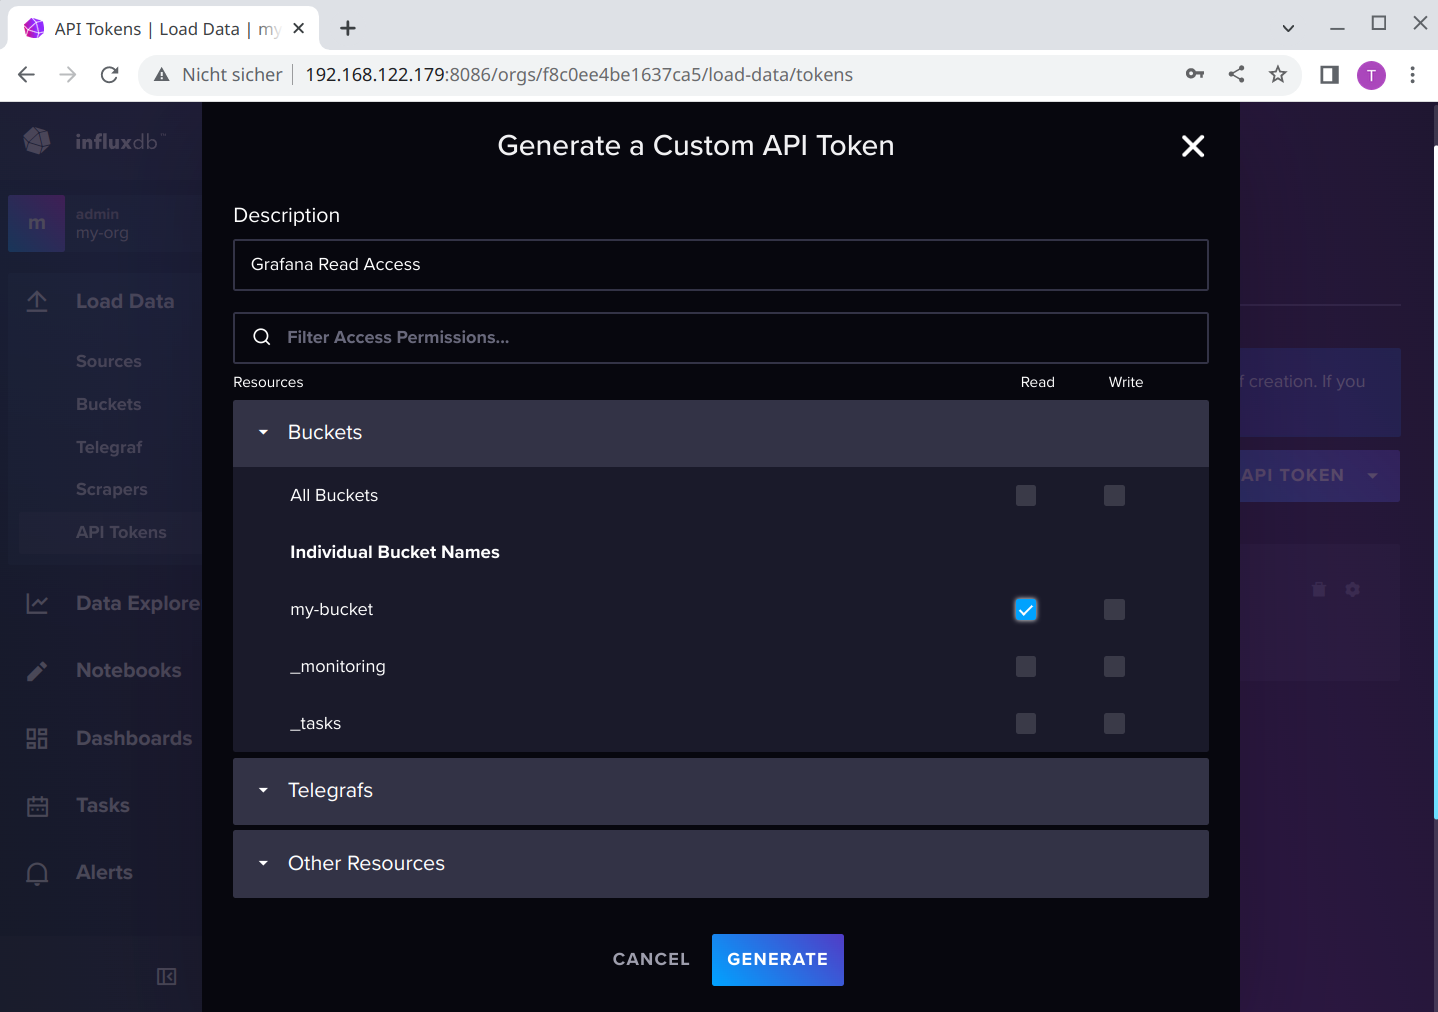Click the browser address bar URL
1438x1012 pixels.
(x=579, y=75)
